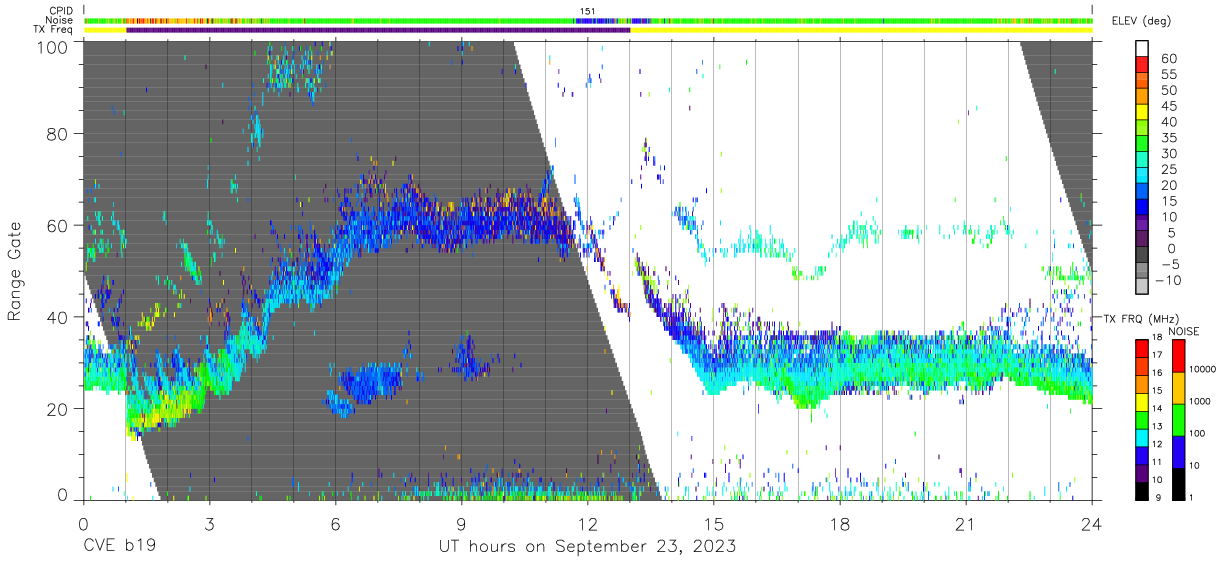Click the purple 5-10 segment of the elevation colorbar
Image resolution: width=1228 pixels, height=567 pixels.
(1142, 224)
